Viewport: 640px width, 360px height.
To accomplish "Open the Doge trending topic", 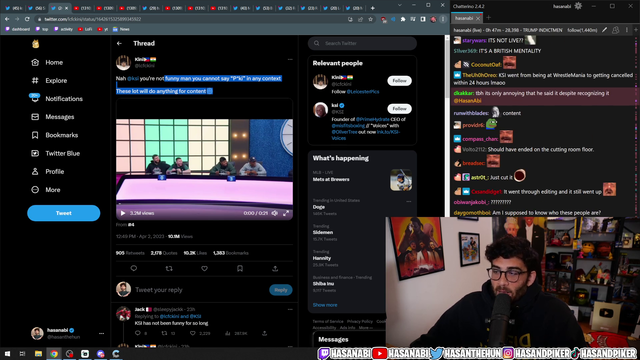I will pos(319,207).
